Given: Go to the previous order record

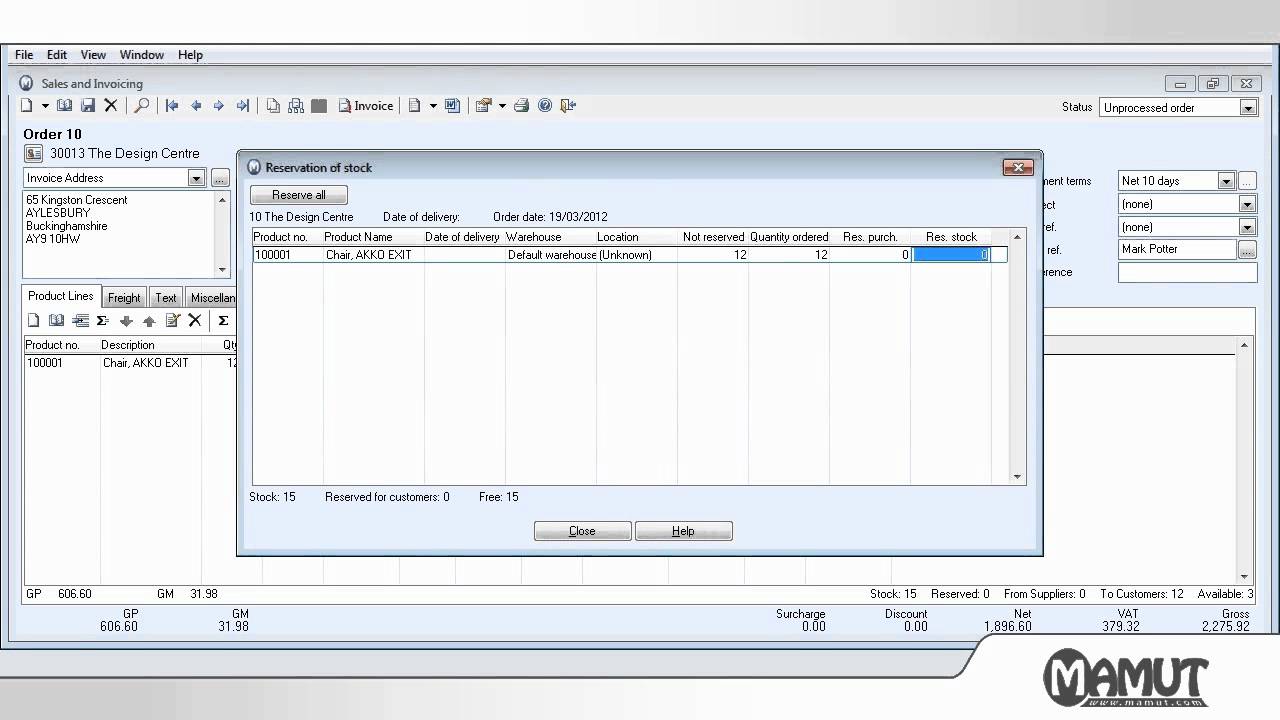Looking at the screenshot, I should (x=196, y=105).
